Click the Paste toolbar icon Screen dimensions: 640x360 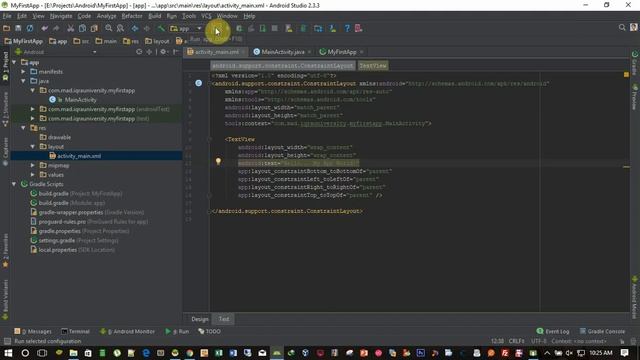(94, 28)
